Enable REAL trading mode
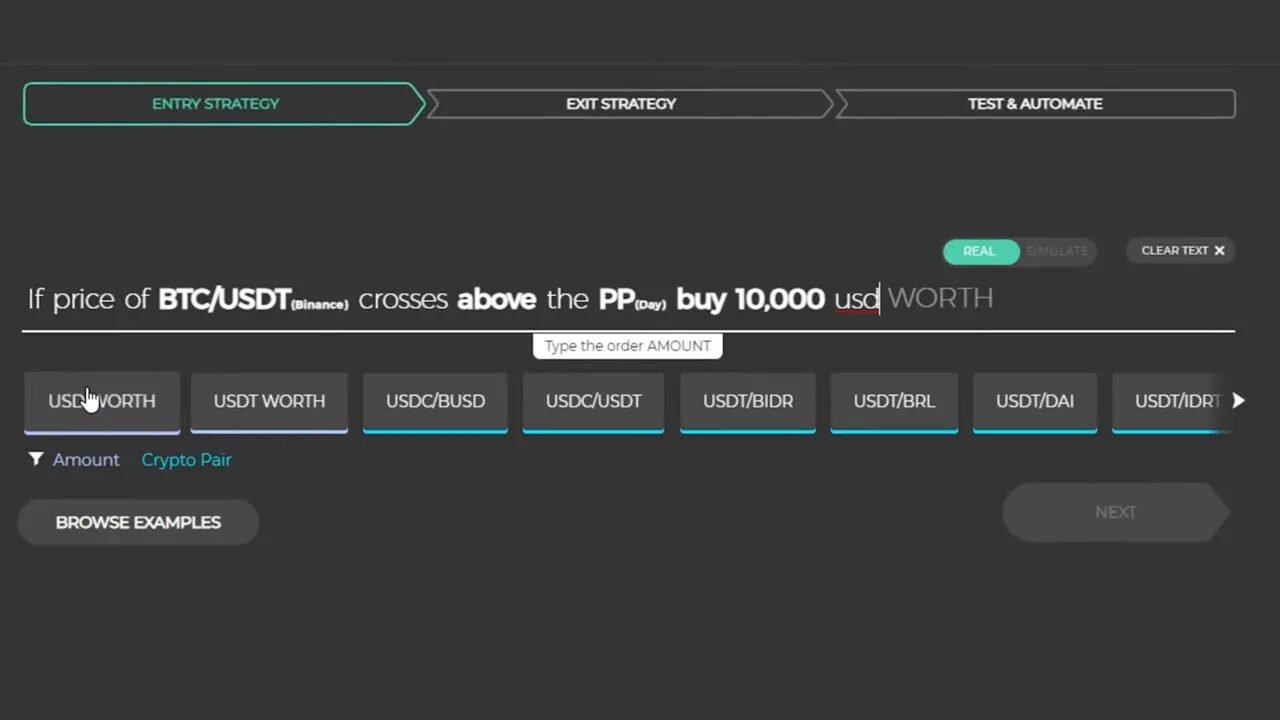Image resolution: width=1280 pixels, height=720 pixels. tap(979, 251)
